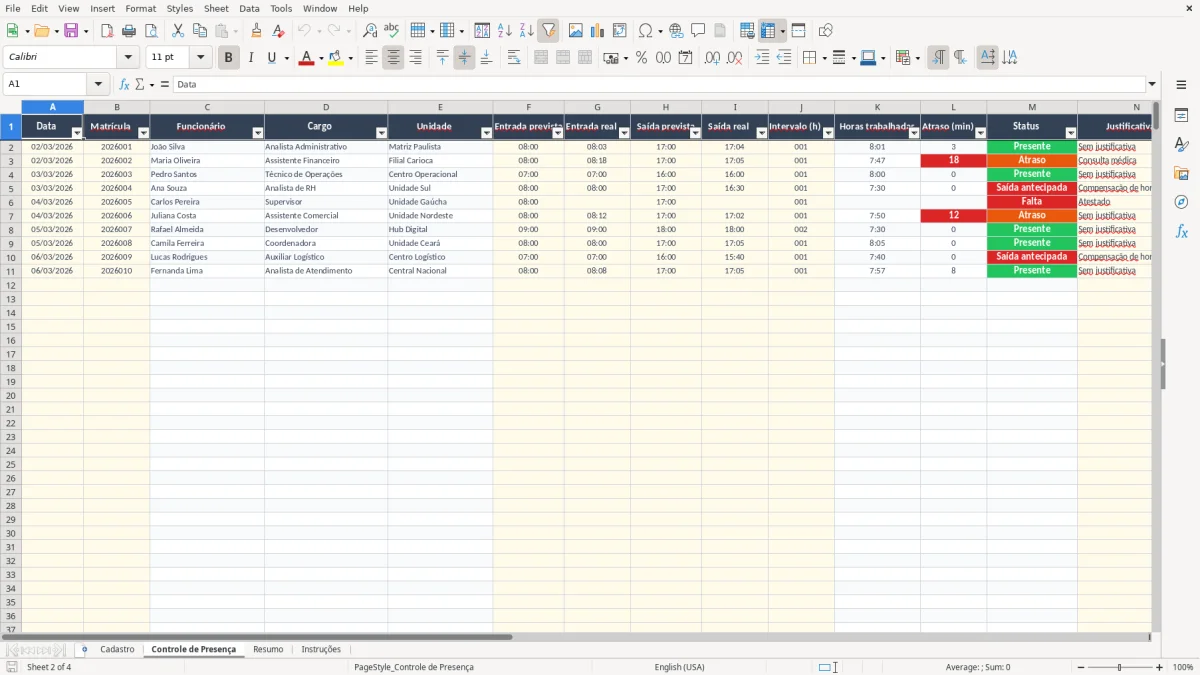Click the 100% zoom level
The width and height of the screenshot is (1200, 675).
(1183, 667)
